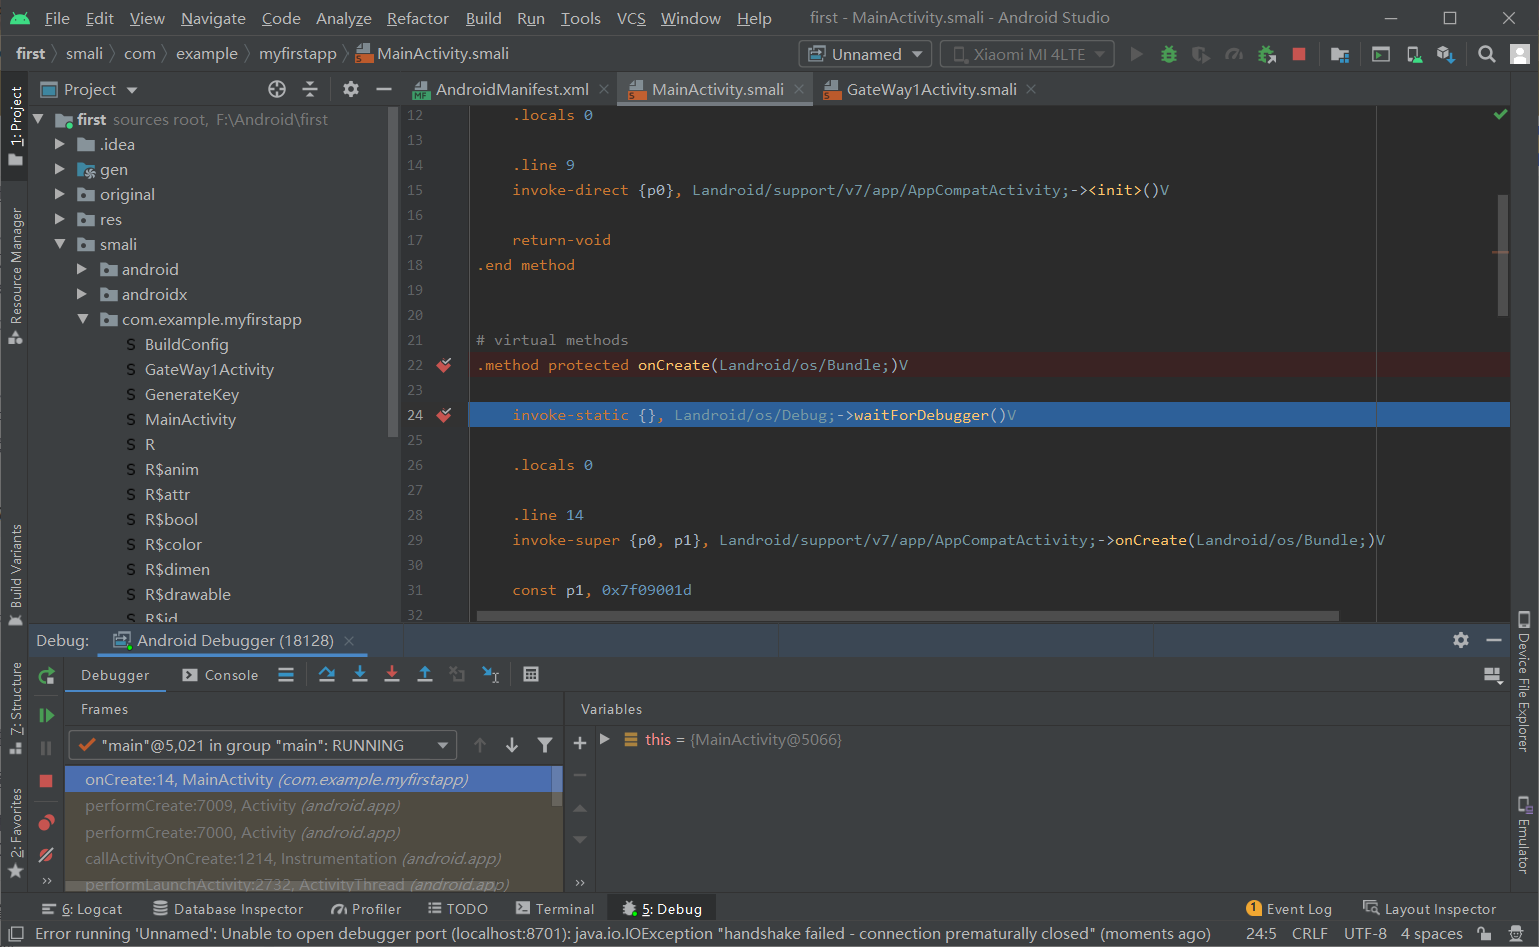Expand the .idea folder
Image resolution: width=1539 pixels, height=947 pixels.
click(60, 144)
